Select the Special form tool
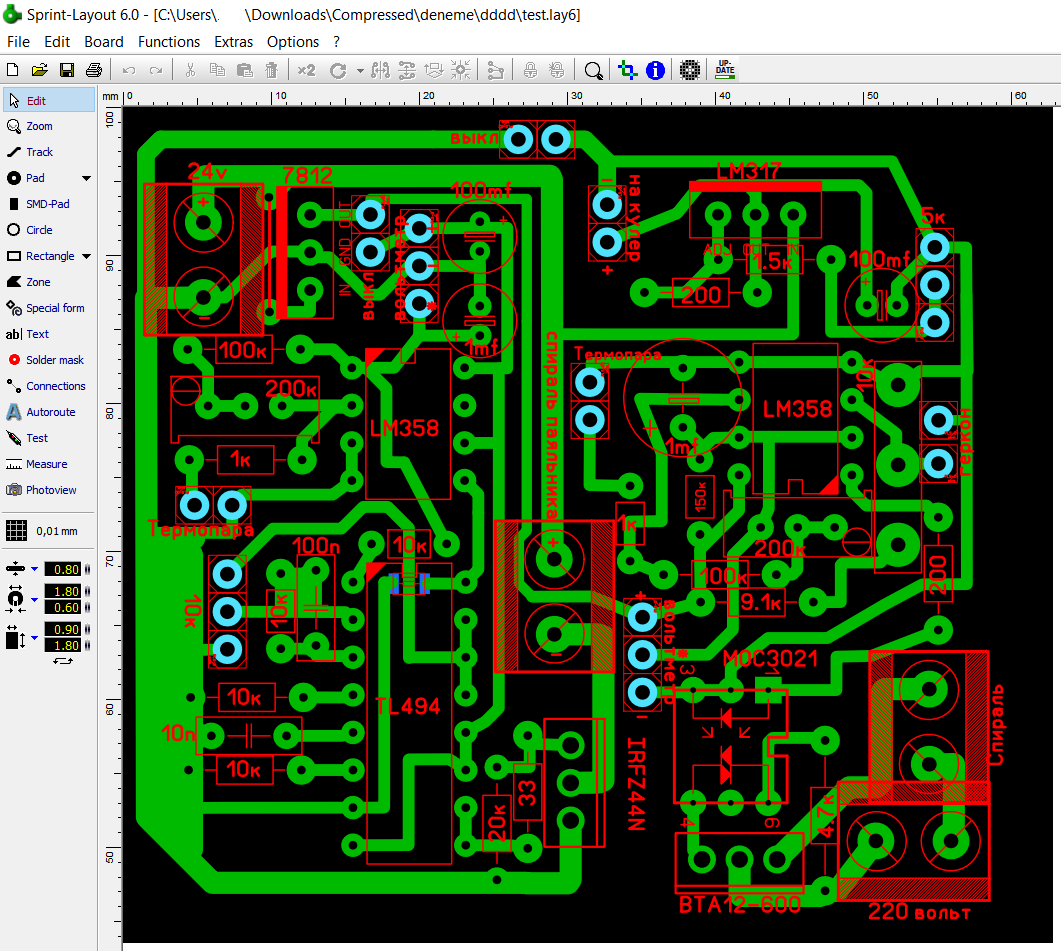 click(x=49, y=308)
